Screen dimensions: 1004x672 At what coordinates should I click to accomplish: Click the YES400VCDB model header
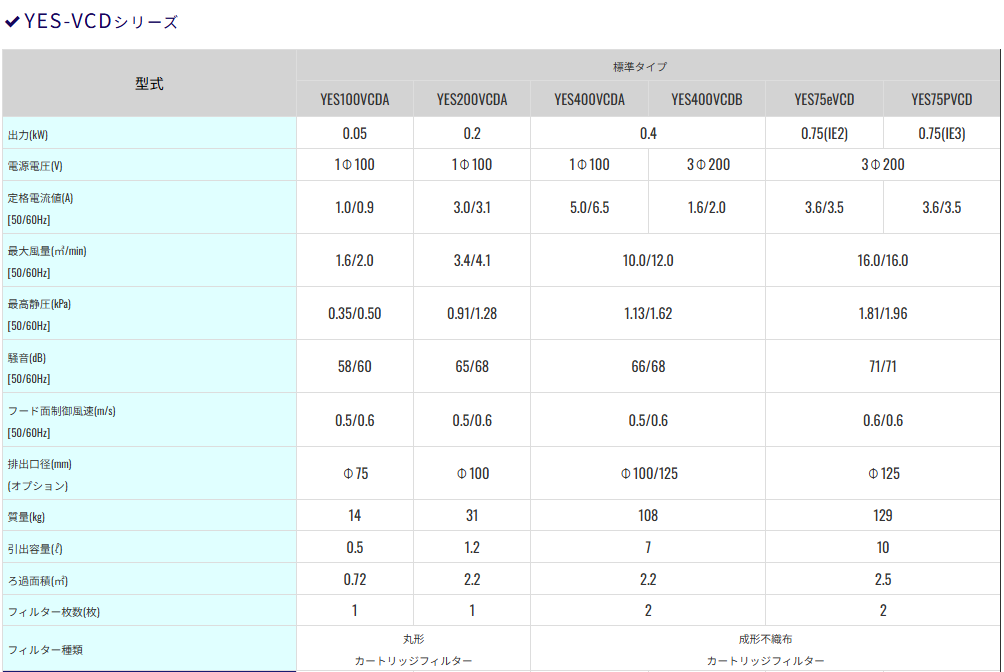tap(706, 100)
